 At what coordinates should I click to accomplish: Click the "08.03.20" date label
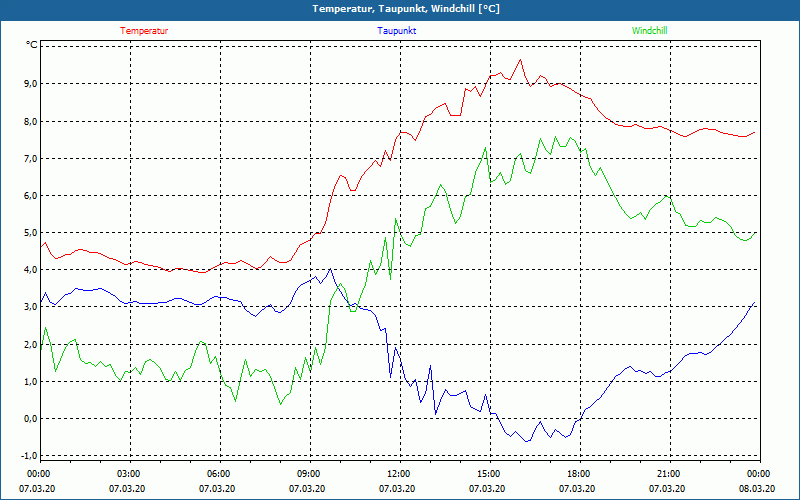pos(757,489)
